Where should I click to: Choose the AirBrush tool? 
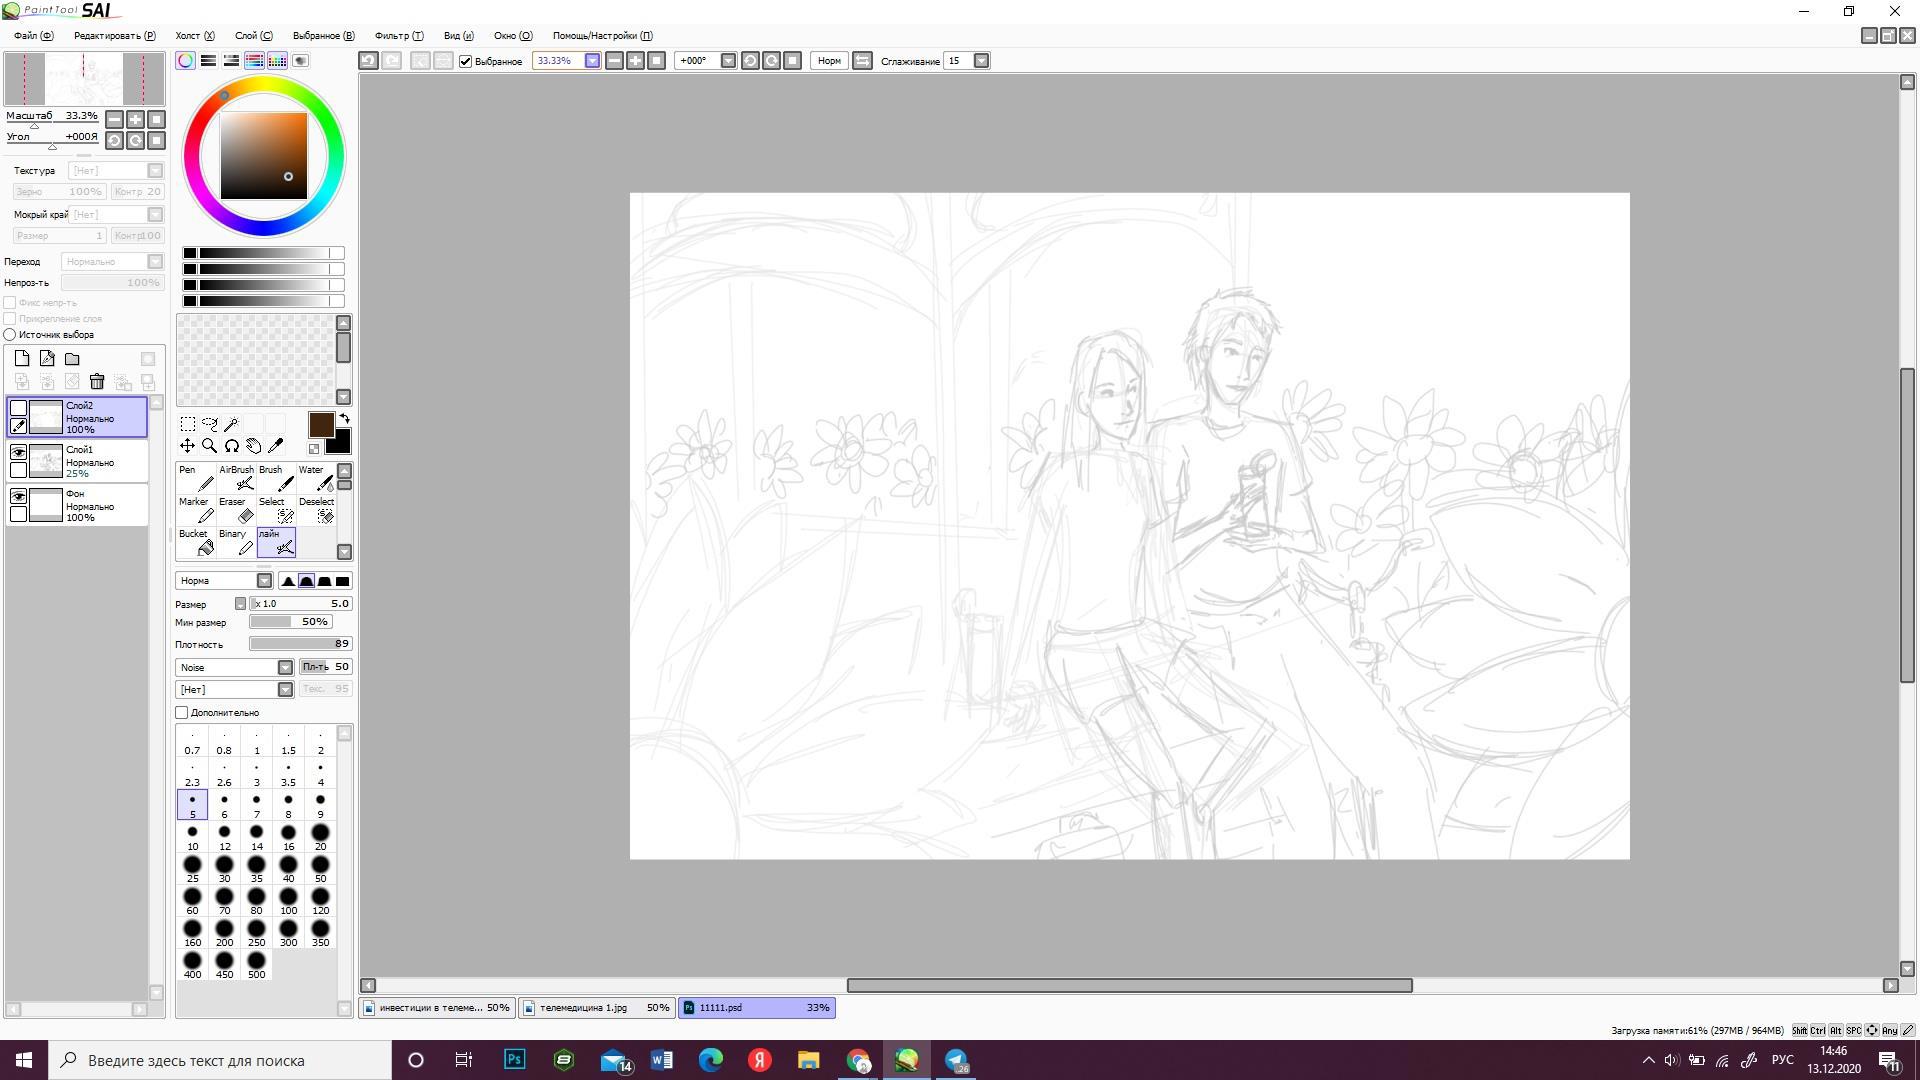coord(238,479)
